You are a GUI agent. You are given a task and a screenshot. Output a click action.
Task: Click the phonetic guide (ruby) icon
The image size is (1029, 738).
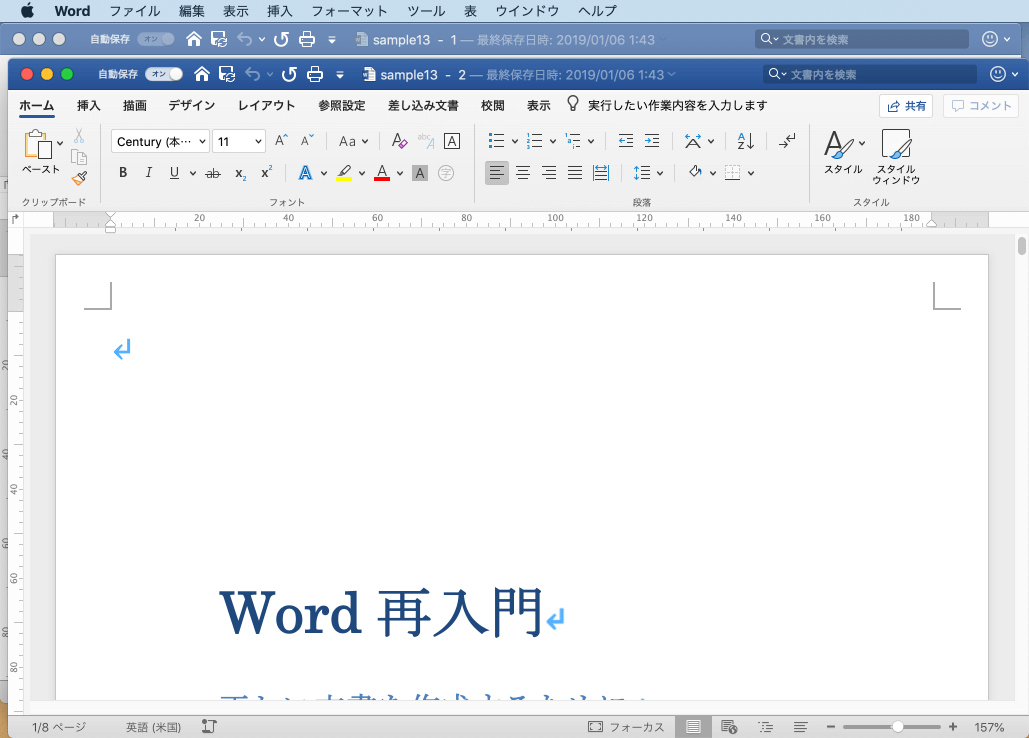tap(425, 140)
